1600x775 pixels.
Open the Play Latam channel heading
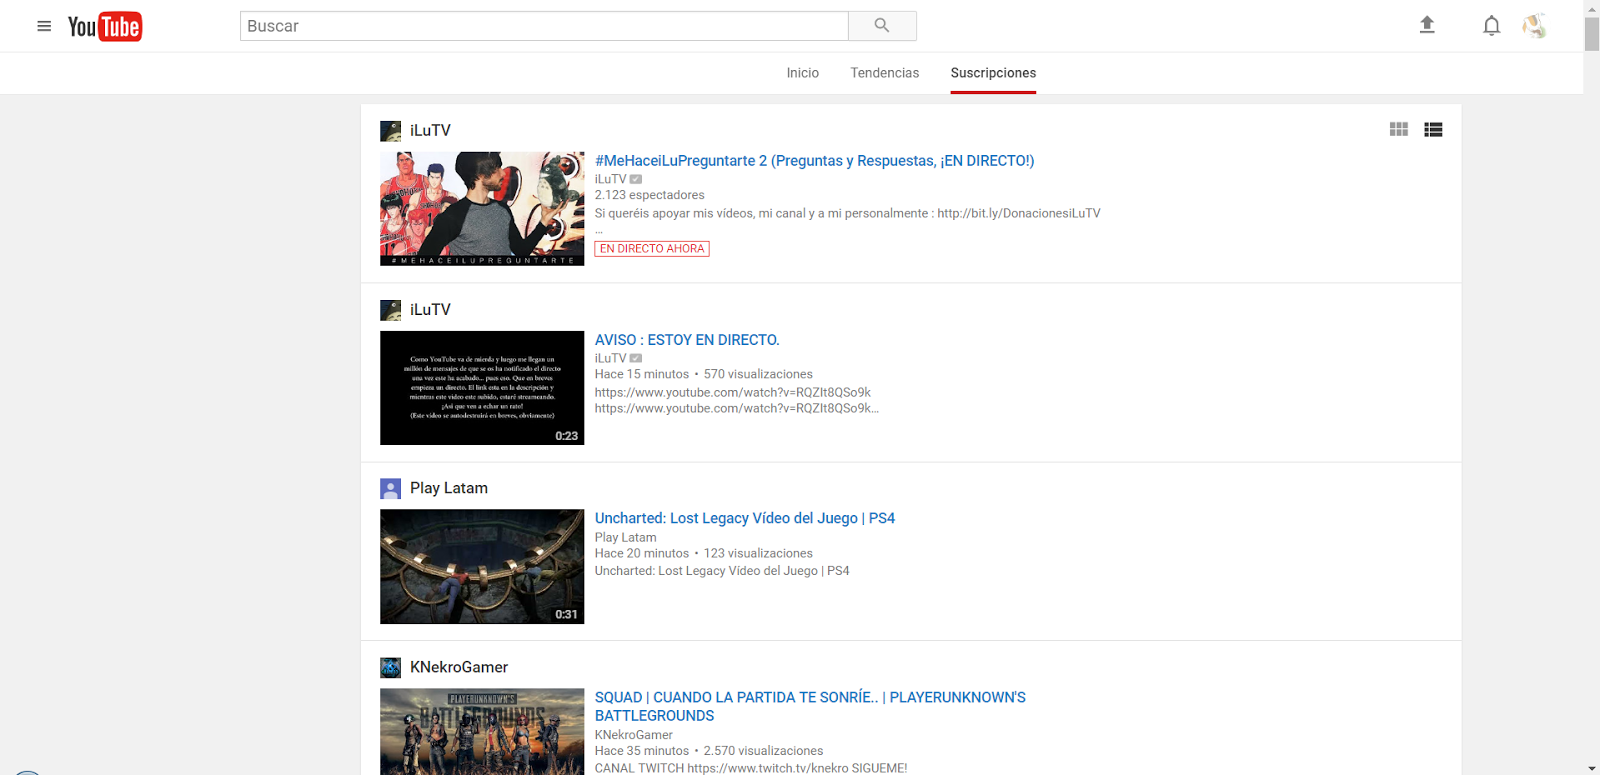[449, 488]
